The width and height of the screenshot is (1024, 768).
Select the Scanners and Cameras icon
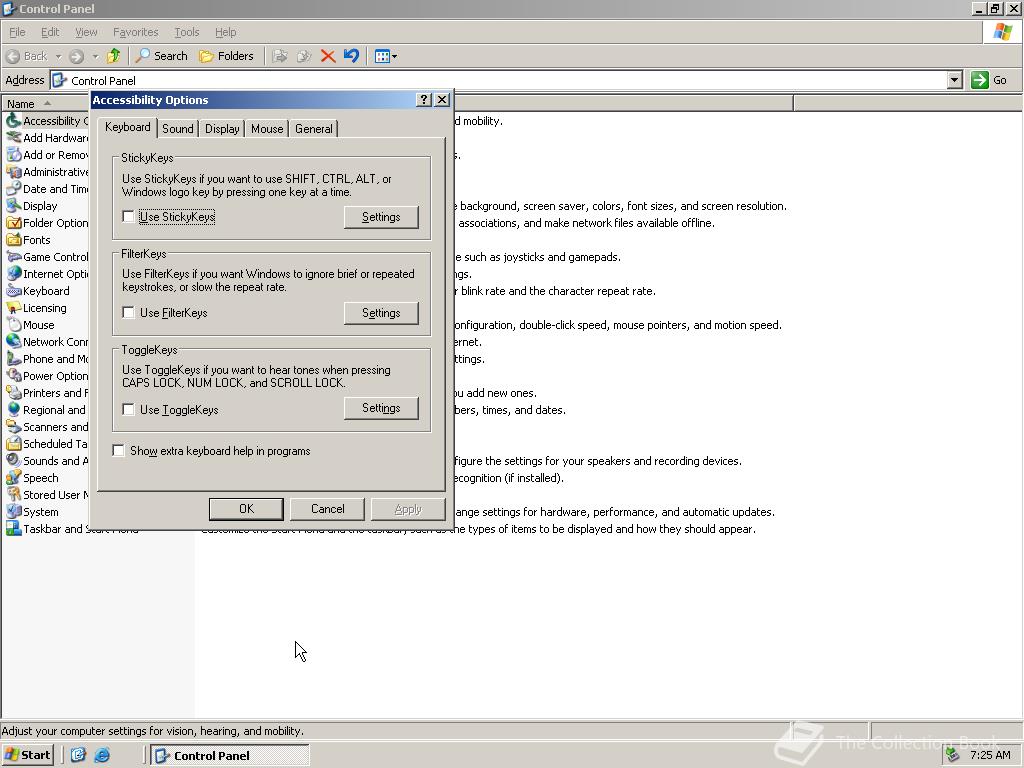tap(14, 426)
